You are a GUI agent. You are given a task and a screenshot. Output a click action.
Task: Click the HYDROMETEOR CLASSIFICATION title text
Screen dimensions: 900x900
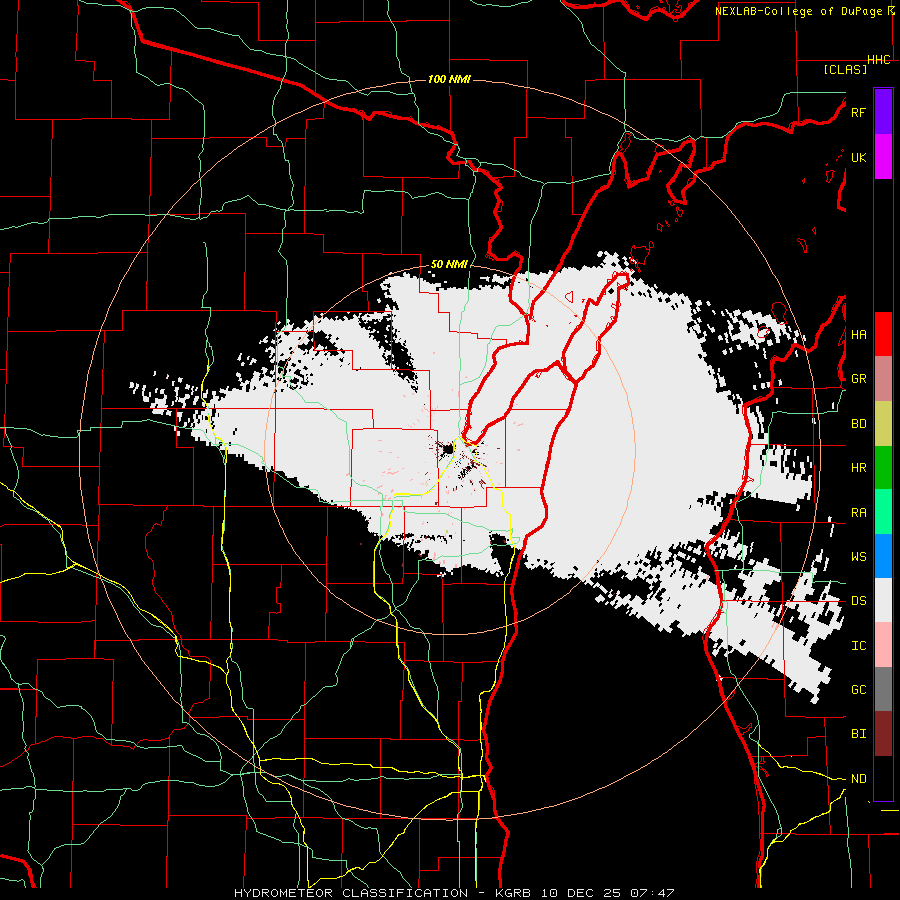pos(351,893)
